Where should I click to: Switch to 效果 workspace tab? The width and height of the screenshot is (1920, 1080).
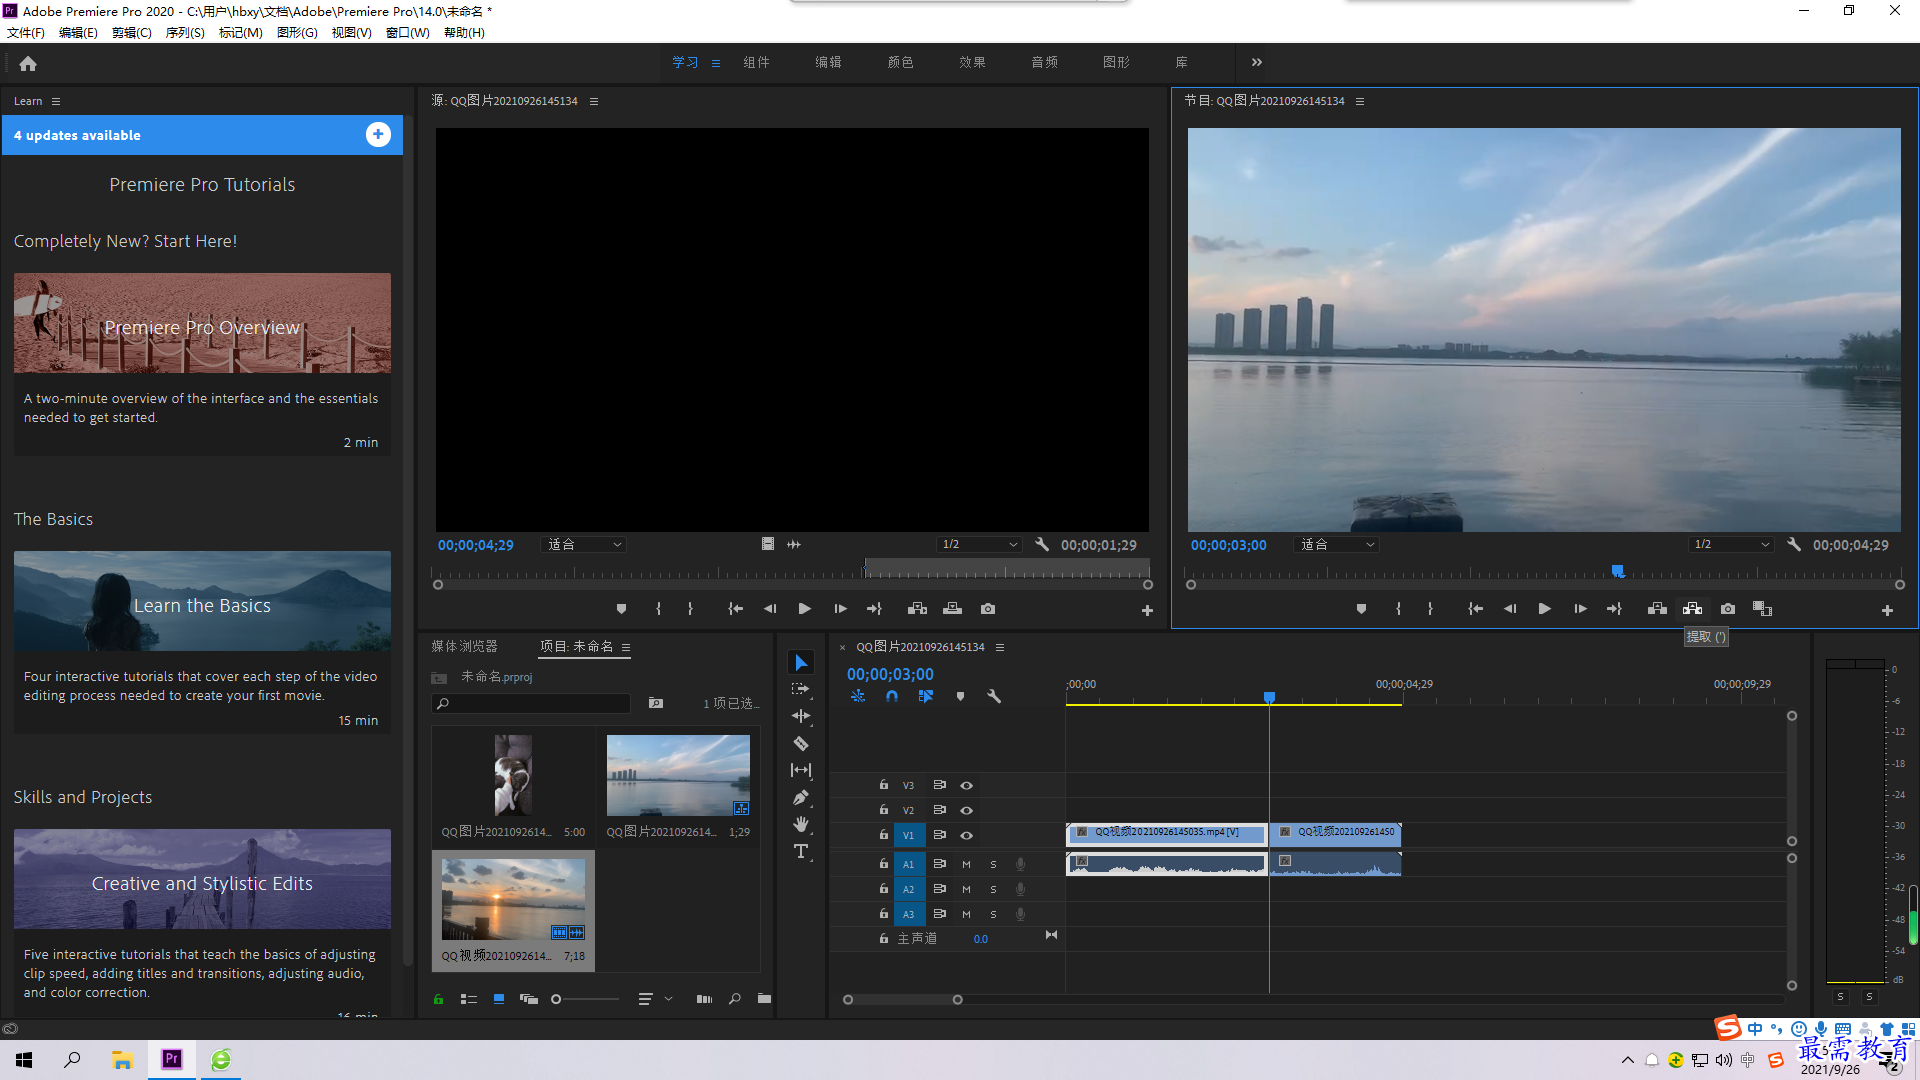click(x=972, y=62)
